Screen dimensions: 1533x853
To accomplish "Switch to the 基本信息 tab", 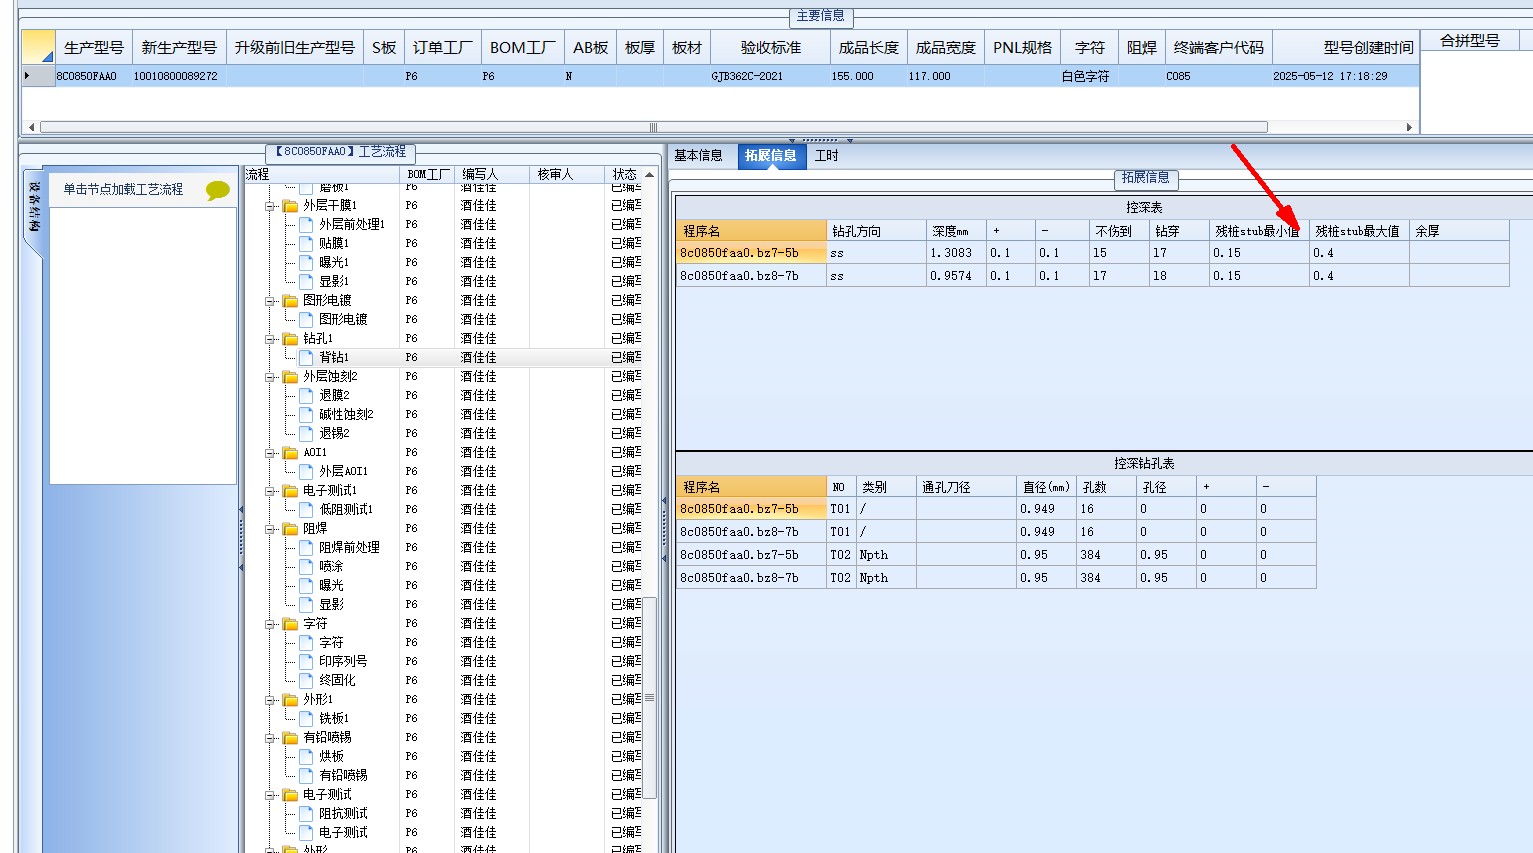I will click(x=698, y=156).
